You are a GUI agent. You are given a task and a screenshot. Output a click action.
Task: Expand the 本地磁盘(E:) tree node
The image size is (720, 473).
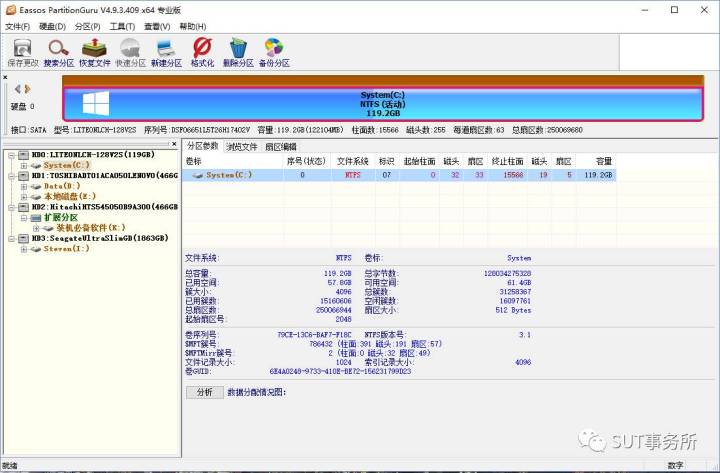(x=24, y=197)
